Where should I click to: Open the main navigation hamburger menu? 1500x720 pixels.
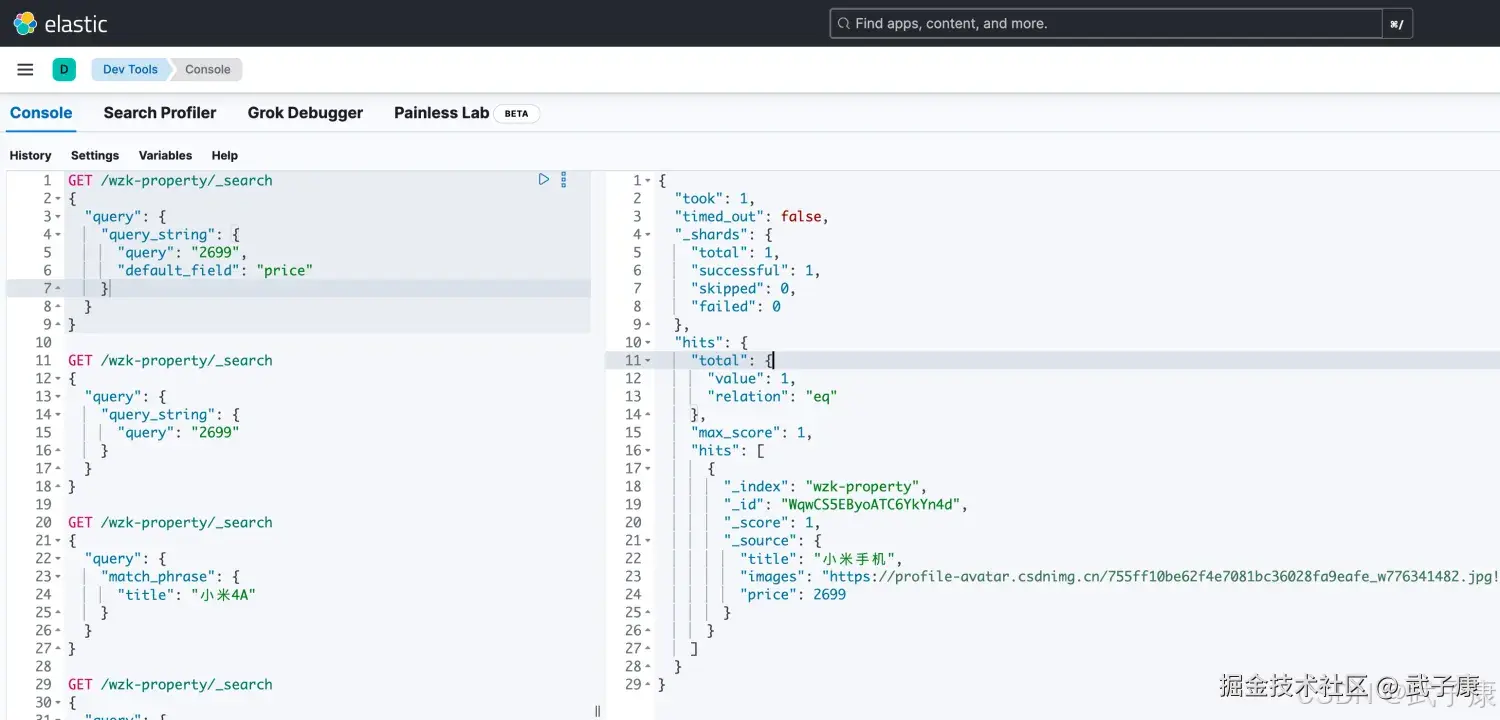[x=25, y=69]
